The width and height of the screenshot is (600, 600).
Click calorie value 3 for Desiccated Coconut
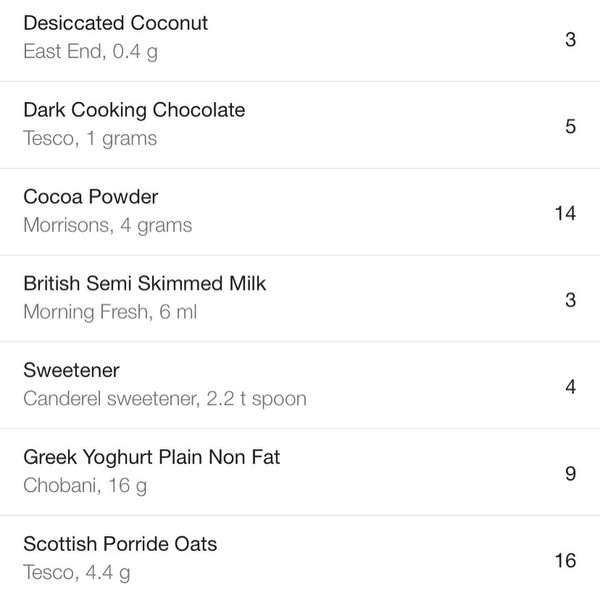click(570, 40)
